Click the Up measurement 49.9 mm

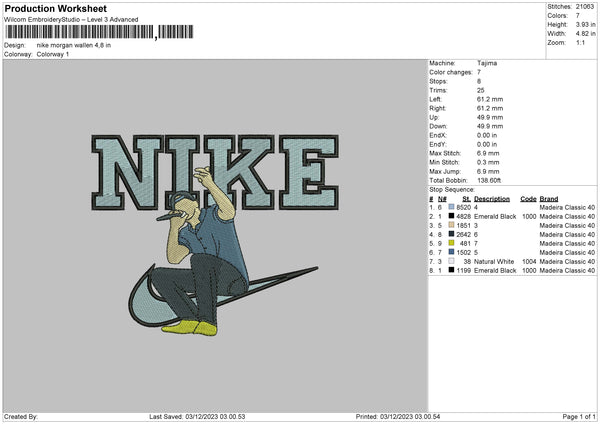coord(490,117)
